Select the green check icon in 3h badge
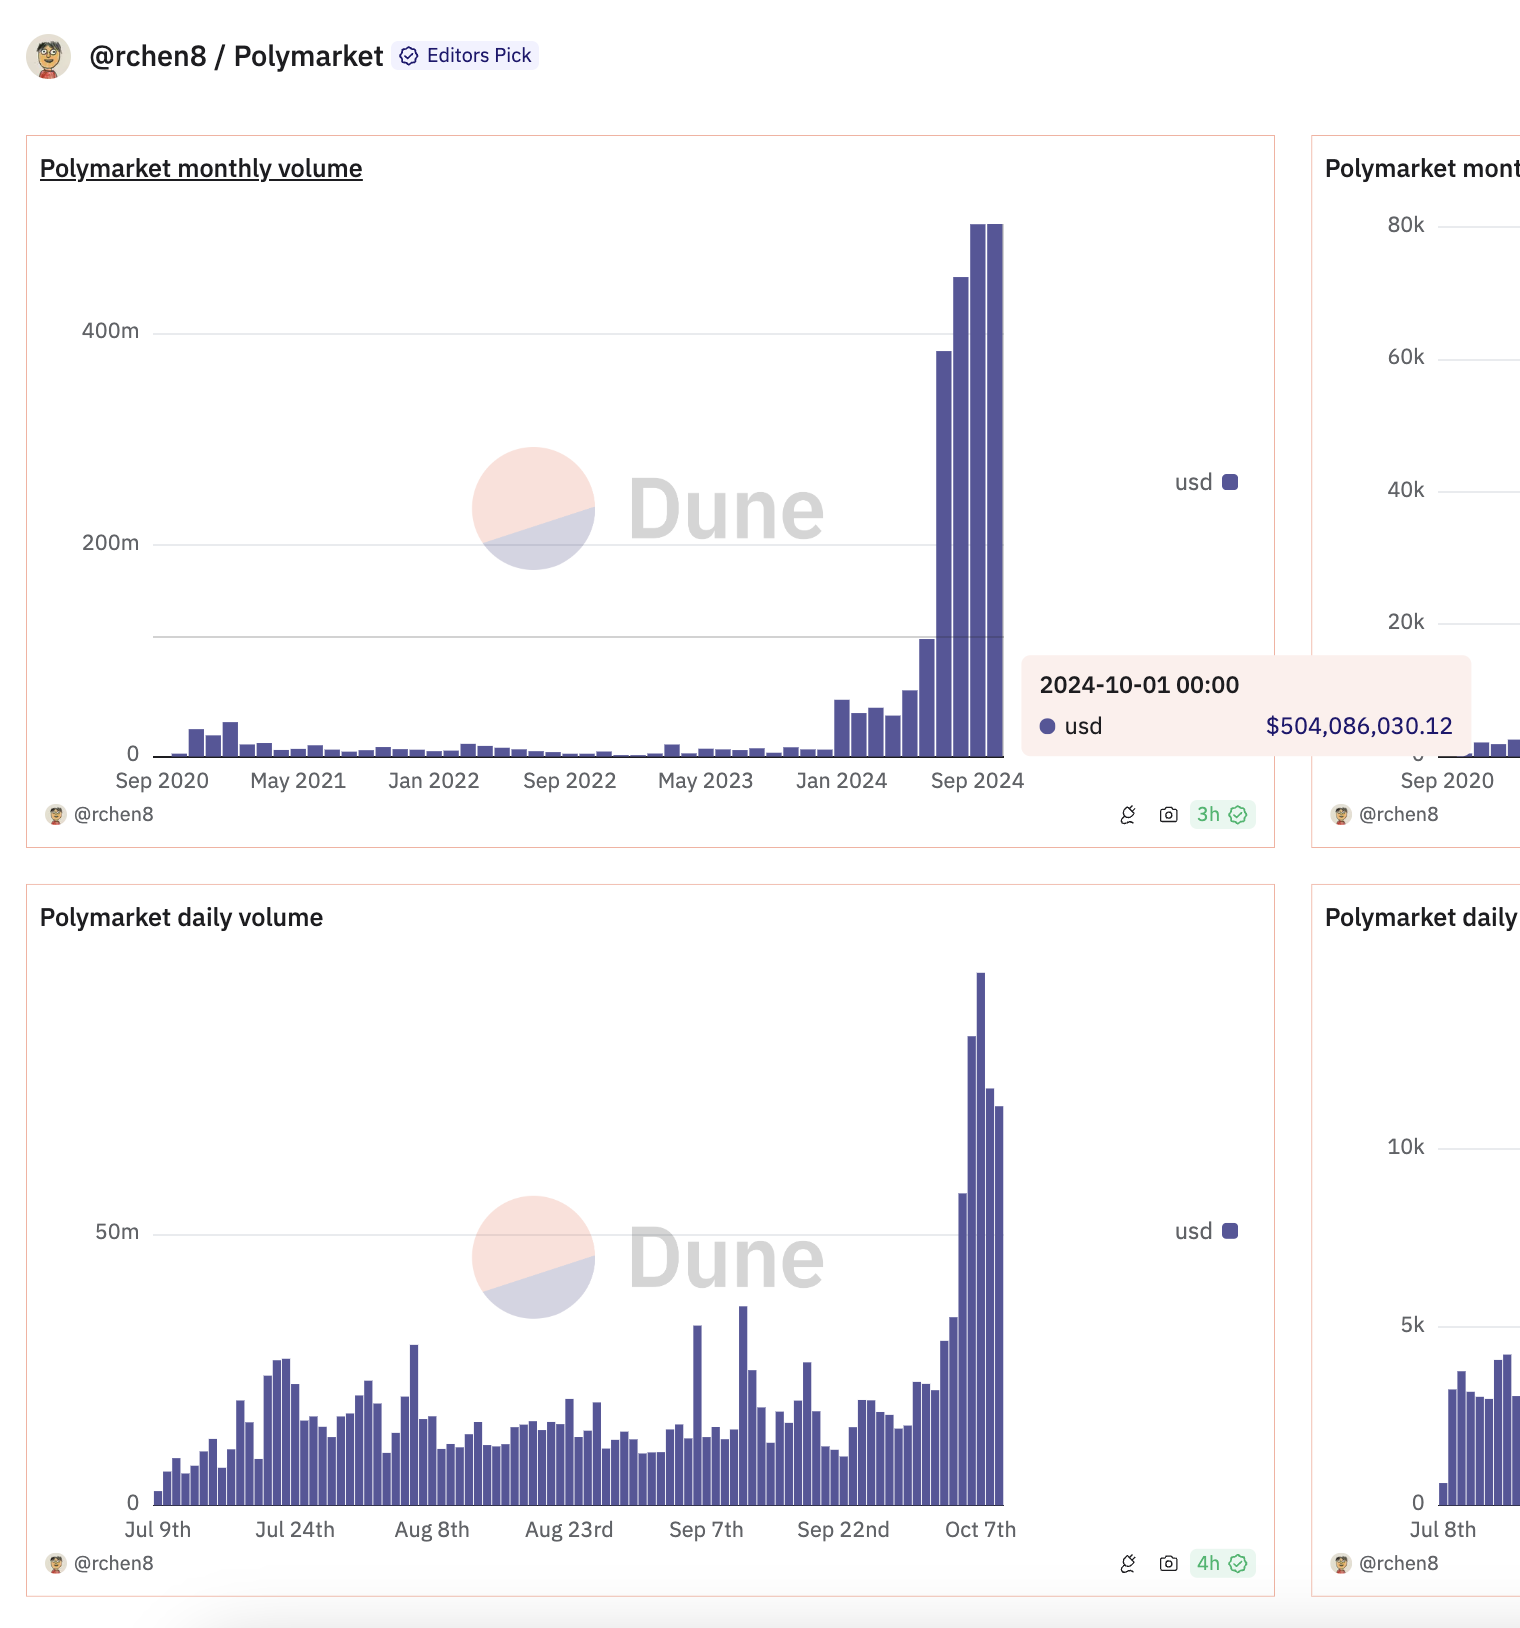Screen dimensions: 1520x1628 [1238, 815]
